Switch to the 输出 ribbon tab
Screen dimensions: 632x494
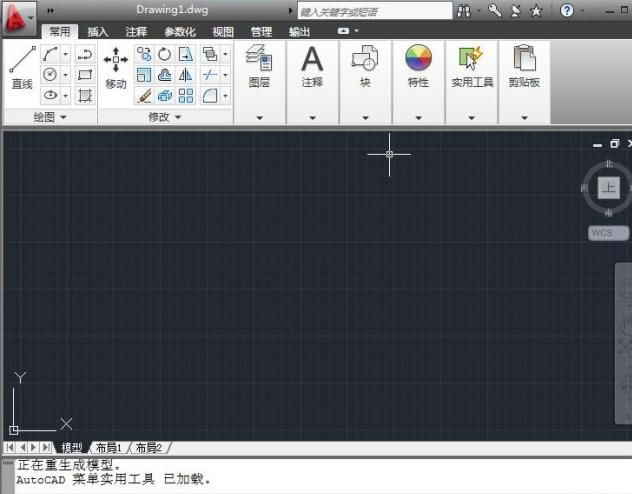[x=299, y=32]
